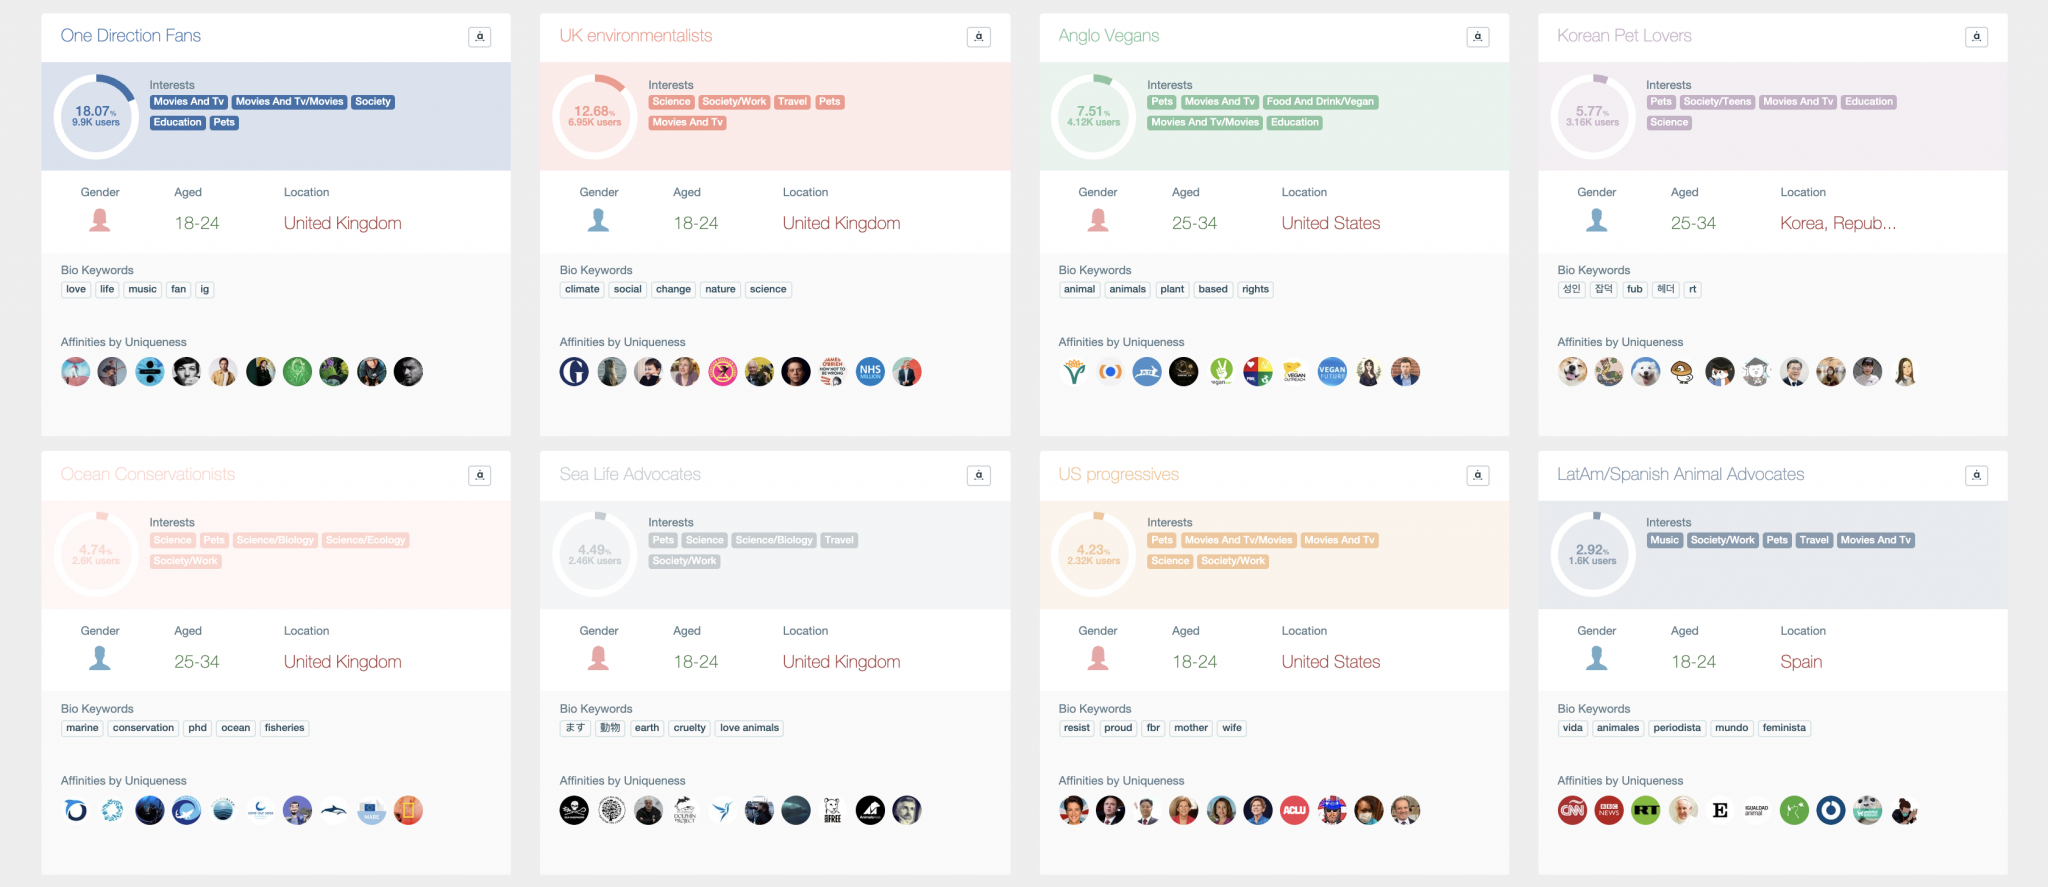
Task: Click the corner icon button on US progressives card
Action: coord(1477,476)
